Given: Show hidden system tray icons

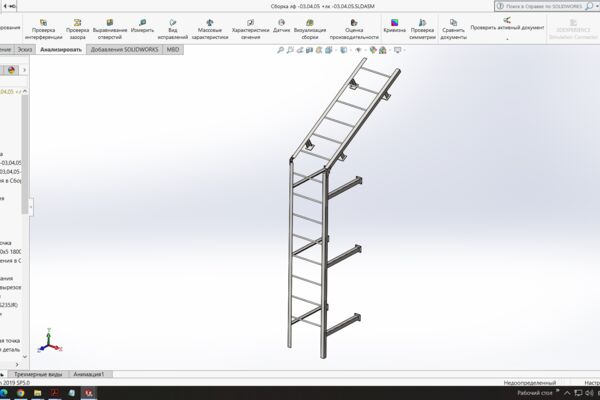Looking at the screenshot, I should click(567, 393).
